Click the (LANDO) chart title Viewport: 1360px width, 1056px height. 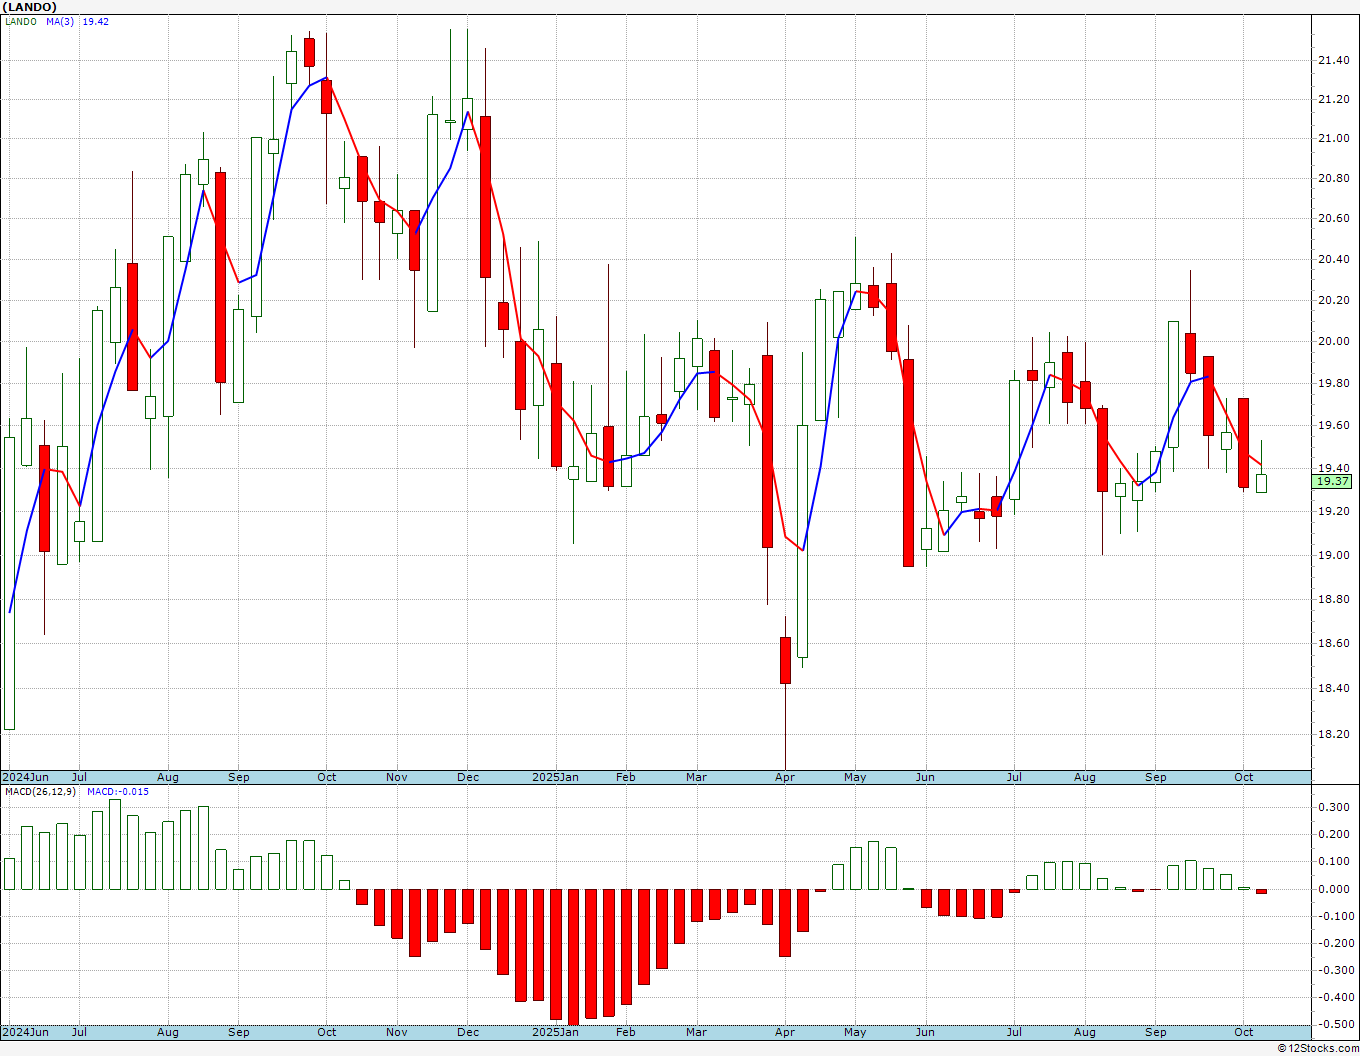(x=29, y=7)
